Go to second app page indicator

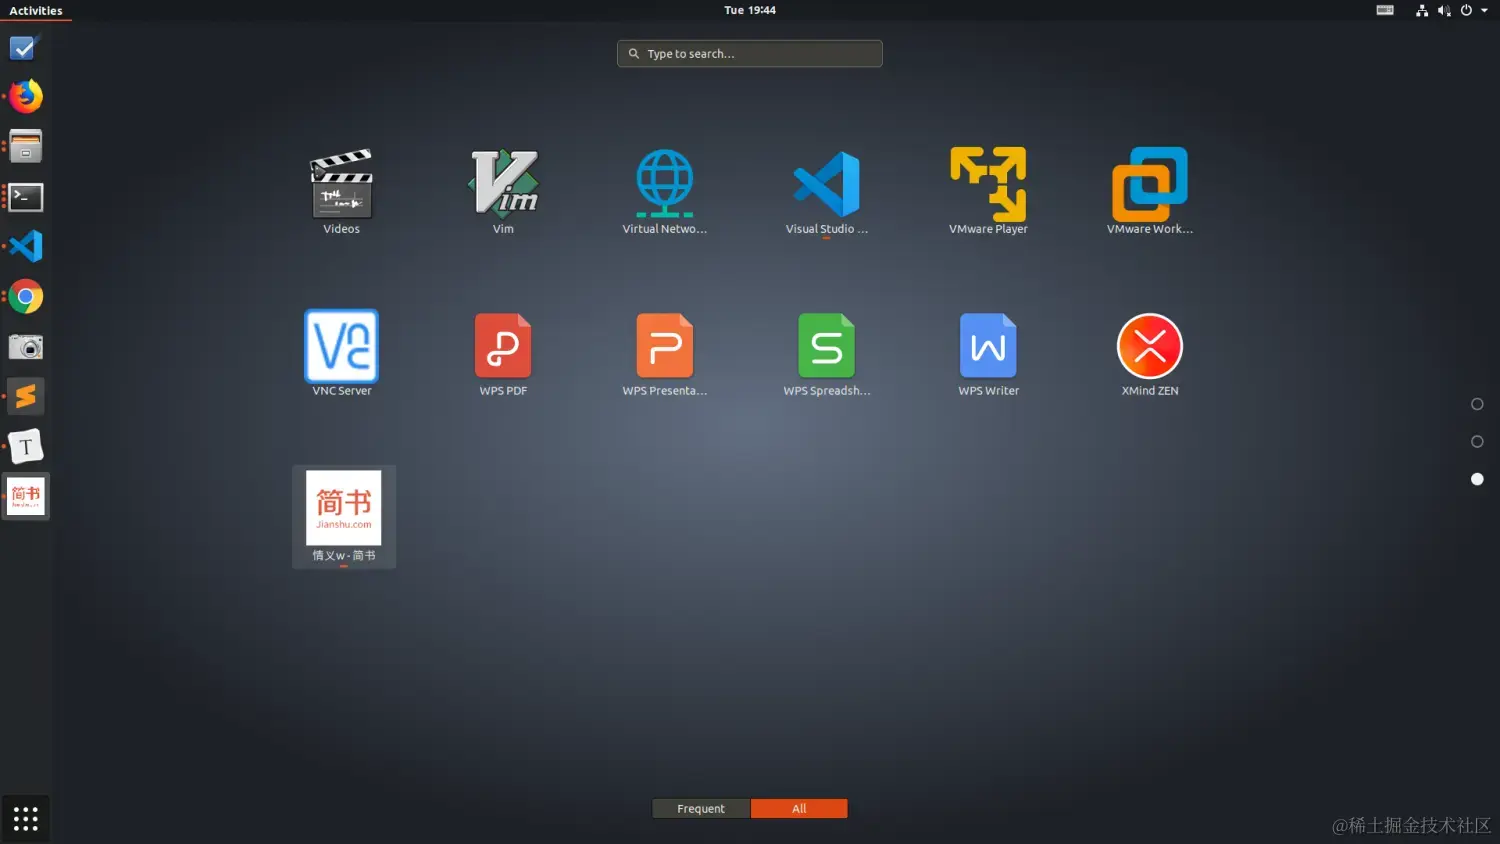tap(1477, 441)
